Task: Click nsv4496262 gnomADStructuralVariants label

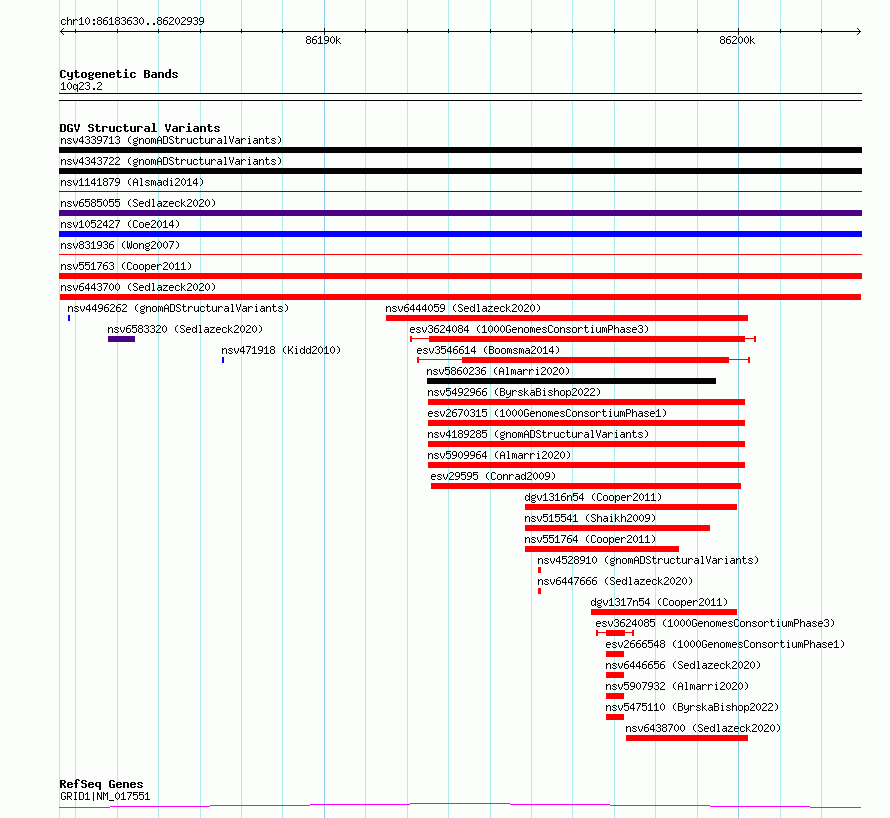Action: click(x=178, y=308)
